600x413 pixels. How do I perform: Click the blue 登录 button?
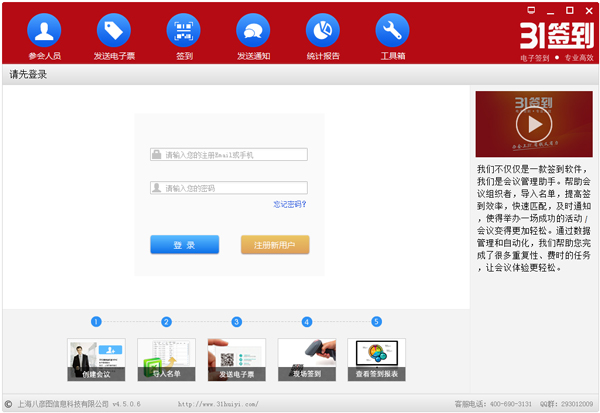pos(184,245)
